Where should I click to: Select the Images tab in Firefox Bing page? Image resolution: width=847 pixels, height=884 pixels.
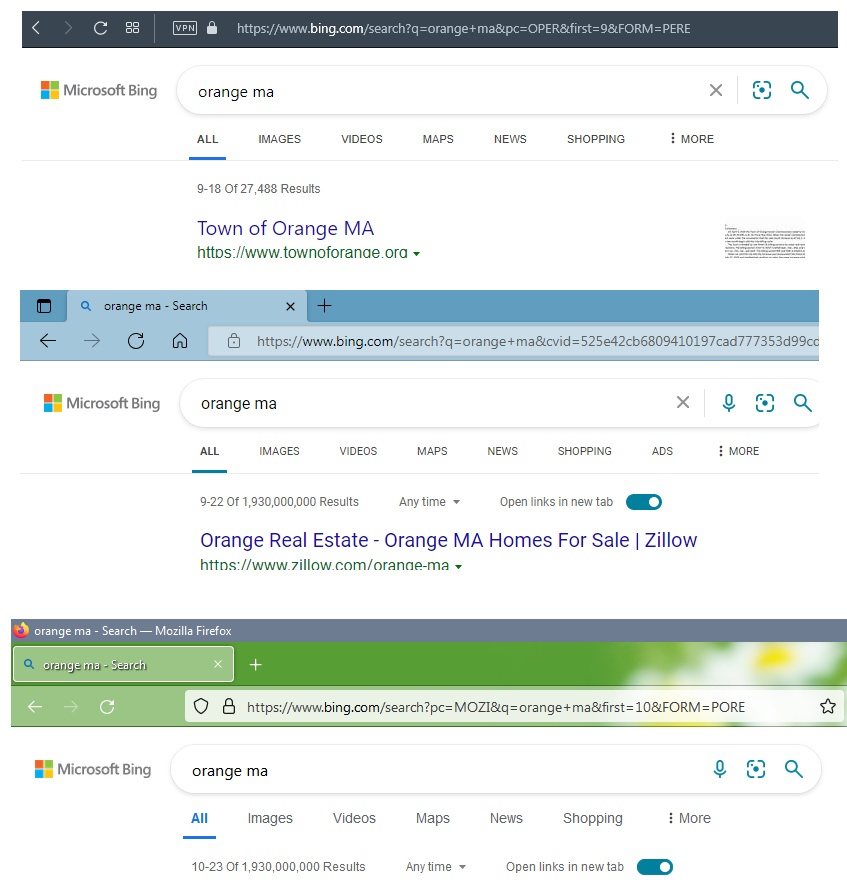click(270, 818)
